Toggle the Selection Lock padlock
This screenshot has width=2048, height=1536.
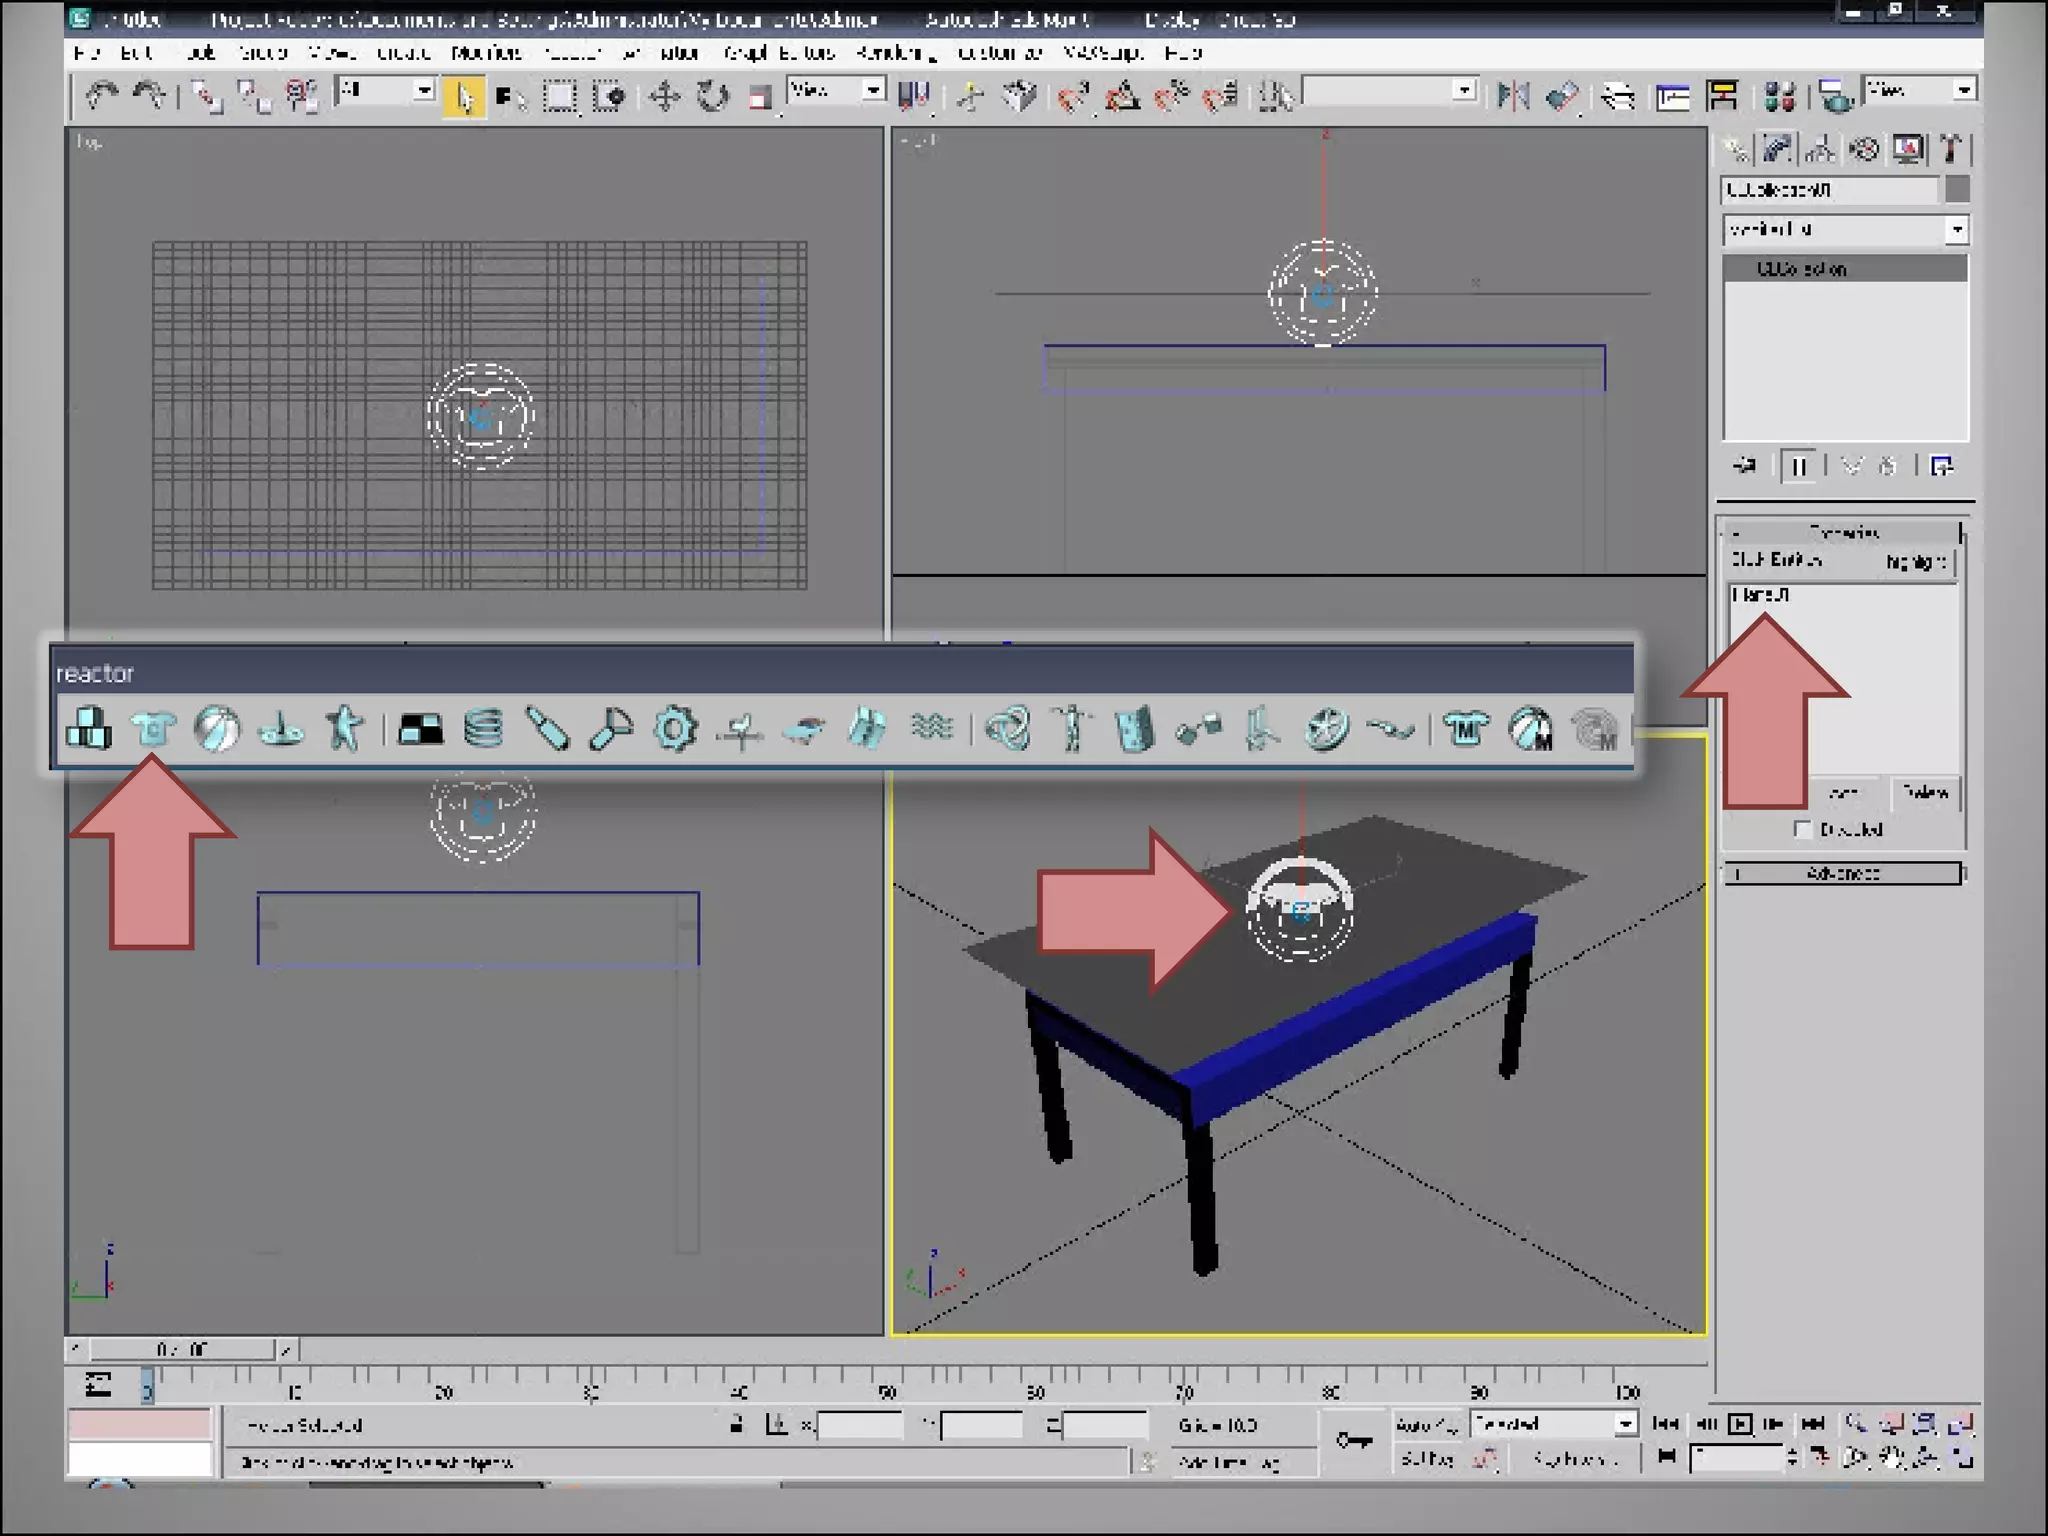point(737,1424)
